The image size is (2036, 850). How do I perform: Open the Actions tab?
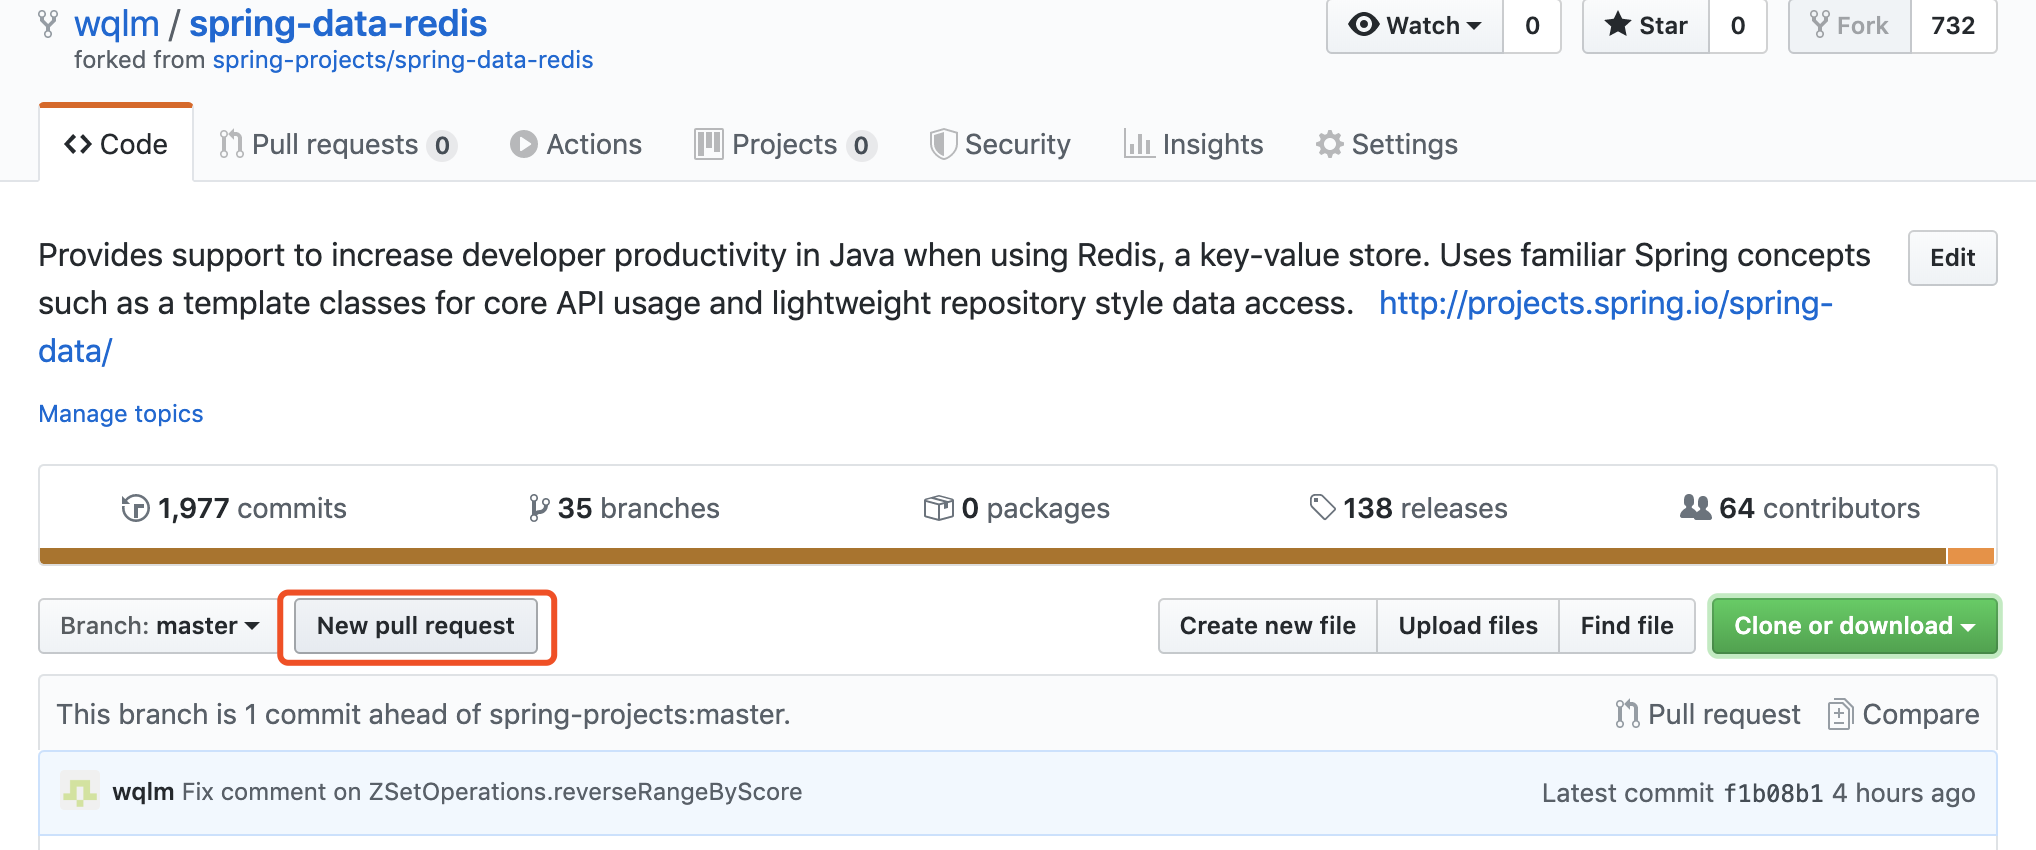576,145
